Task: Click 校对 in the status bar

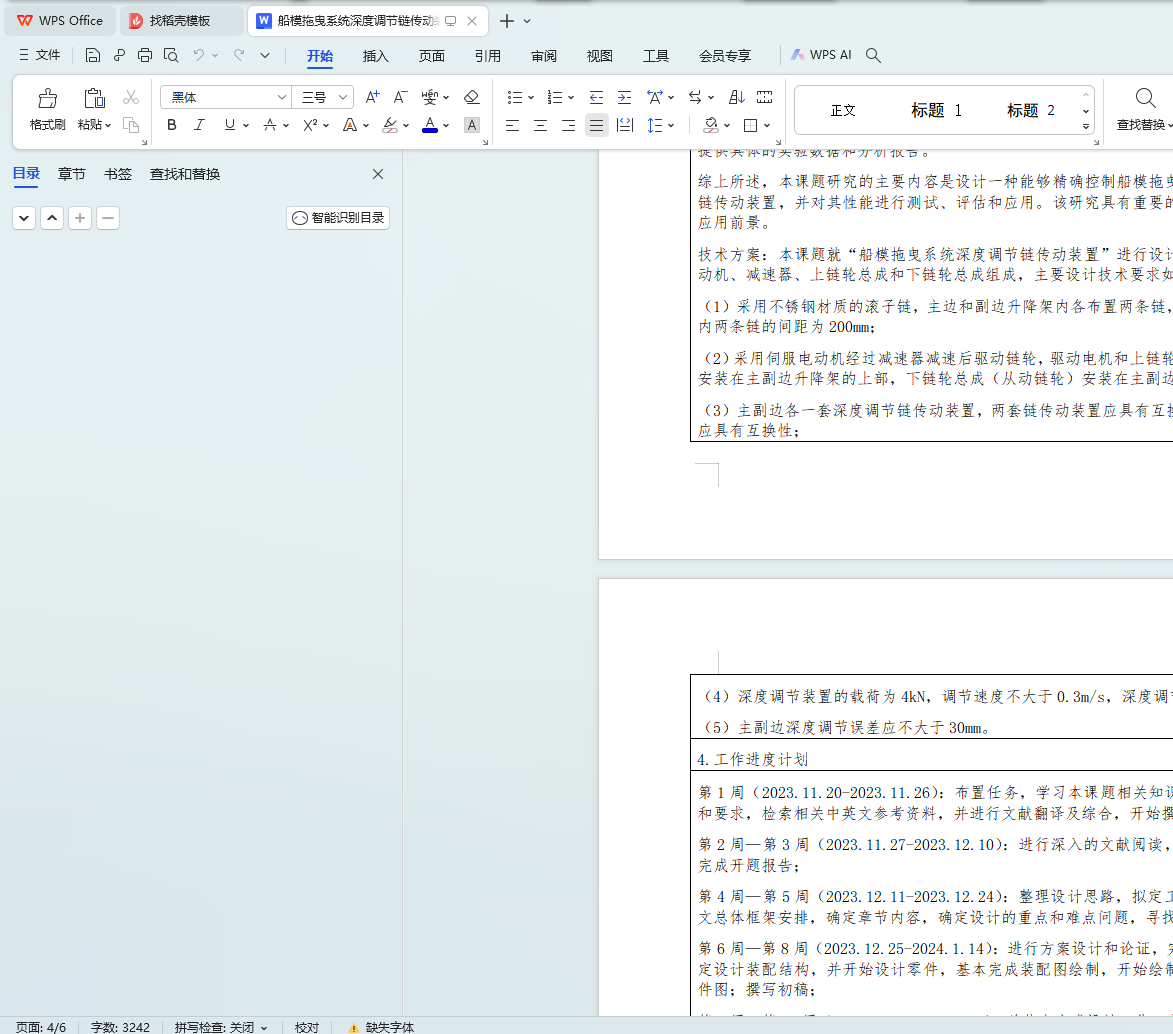Action: click(307, 1027)
